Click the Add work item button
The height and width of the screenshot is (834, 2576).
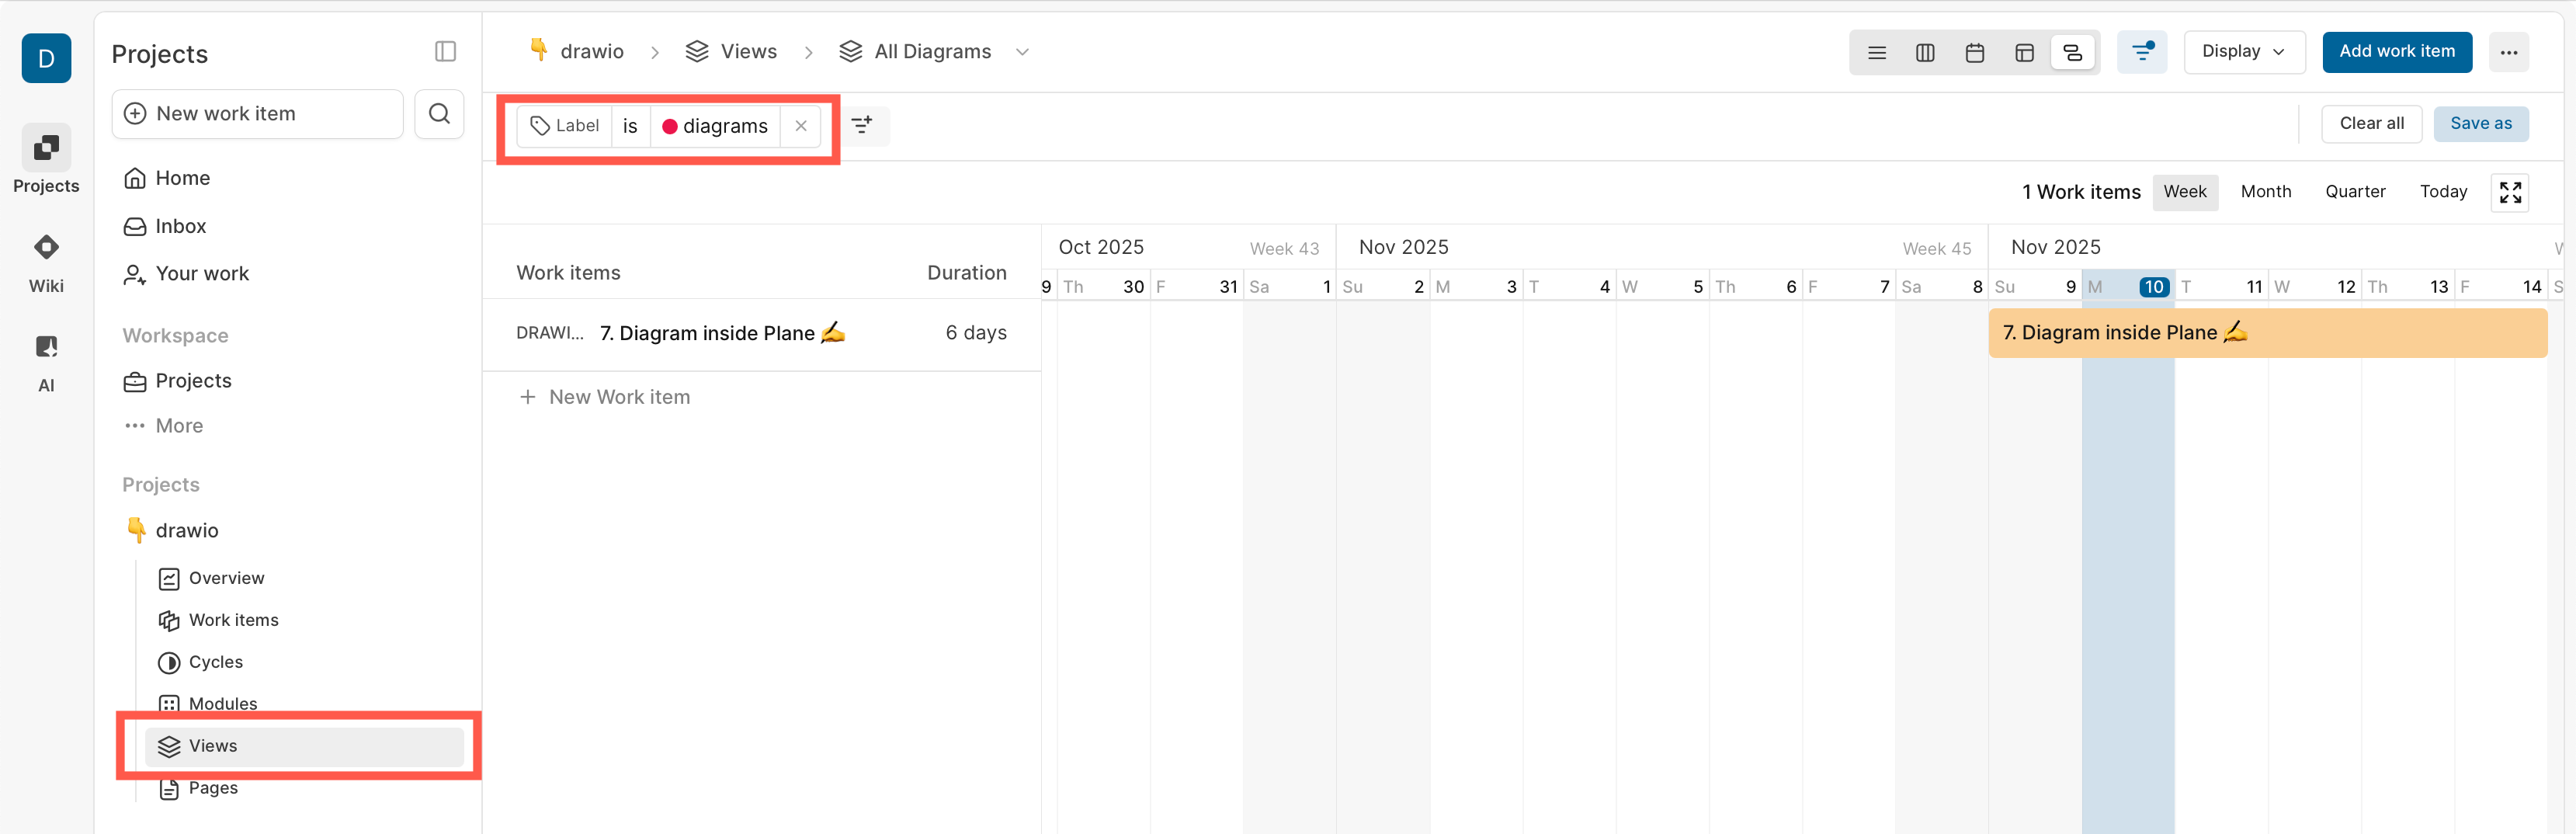pos(2397,51)
